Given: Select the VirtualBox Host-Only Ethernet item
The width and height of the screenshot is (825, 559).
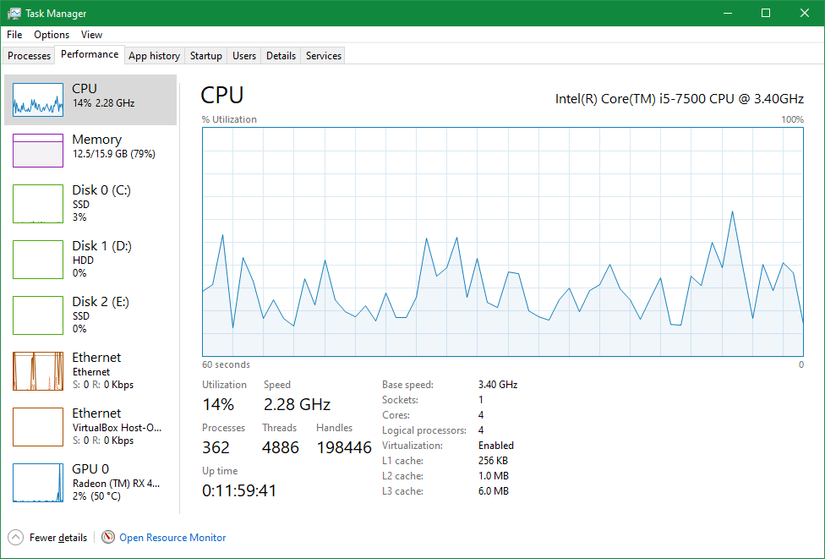Looking at the screenshot, I should coord(90,426).
